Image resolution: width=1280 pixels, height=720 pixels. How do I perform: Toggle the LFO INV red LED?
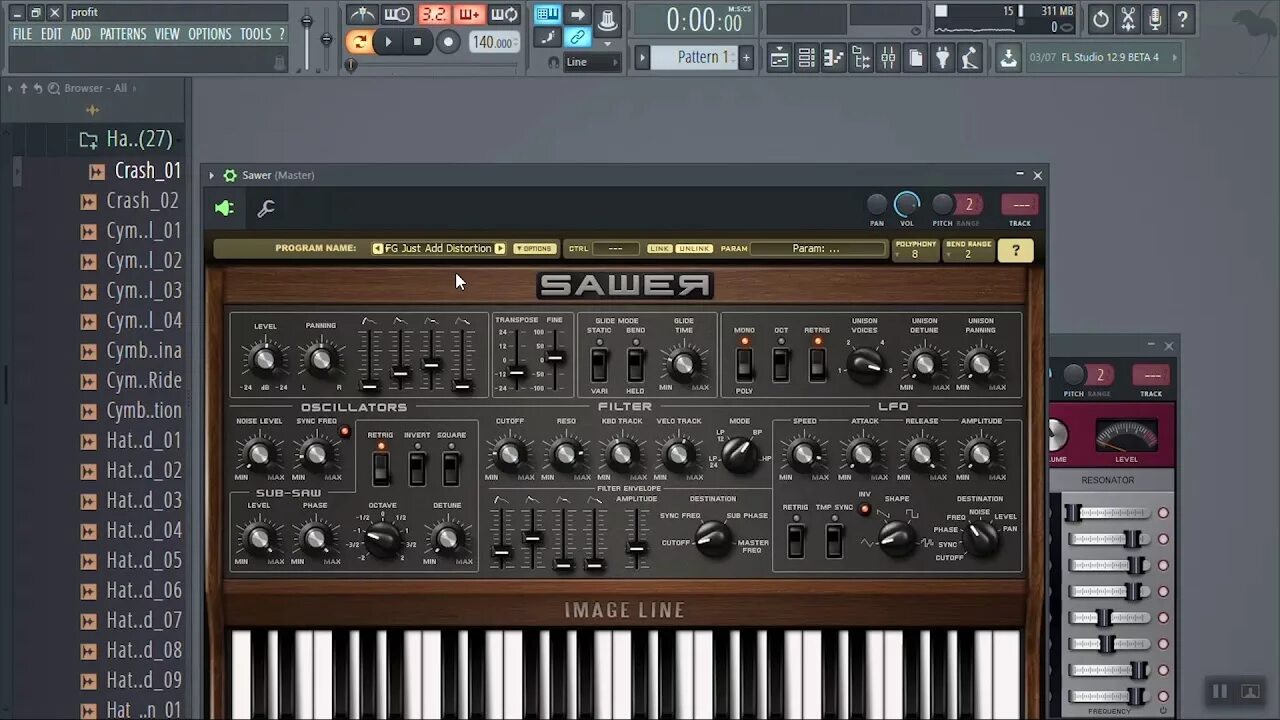point(865,509)
